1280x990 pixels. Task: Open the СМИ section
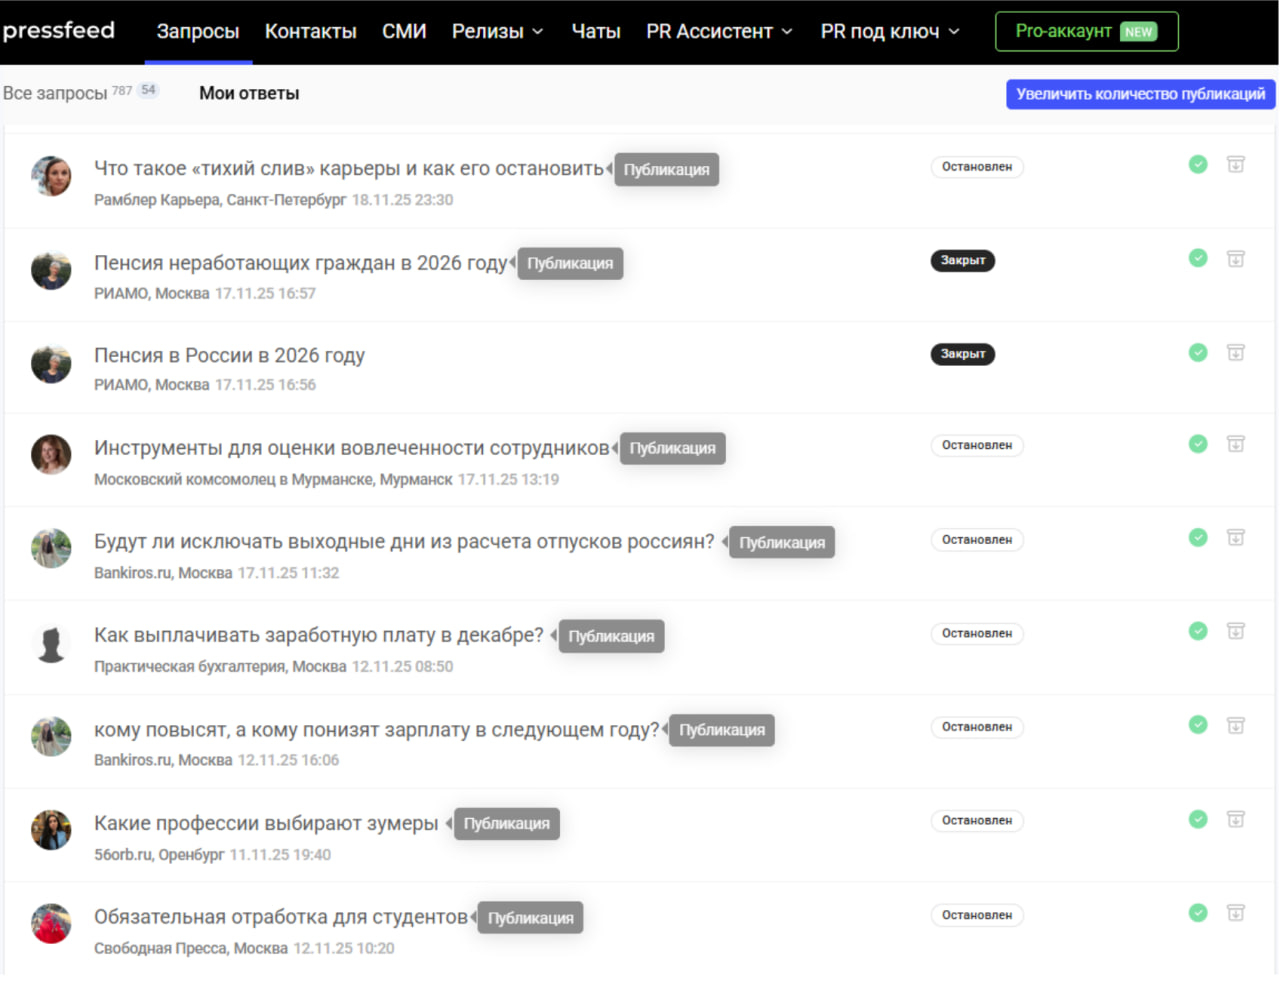pos(404,31)
